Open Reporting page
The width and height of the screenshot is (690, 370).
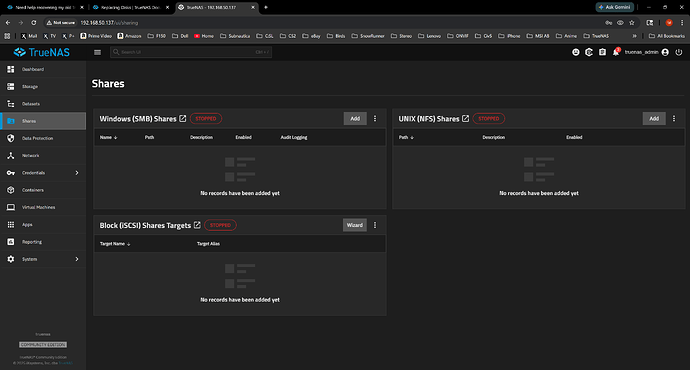(43, 242)
